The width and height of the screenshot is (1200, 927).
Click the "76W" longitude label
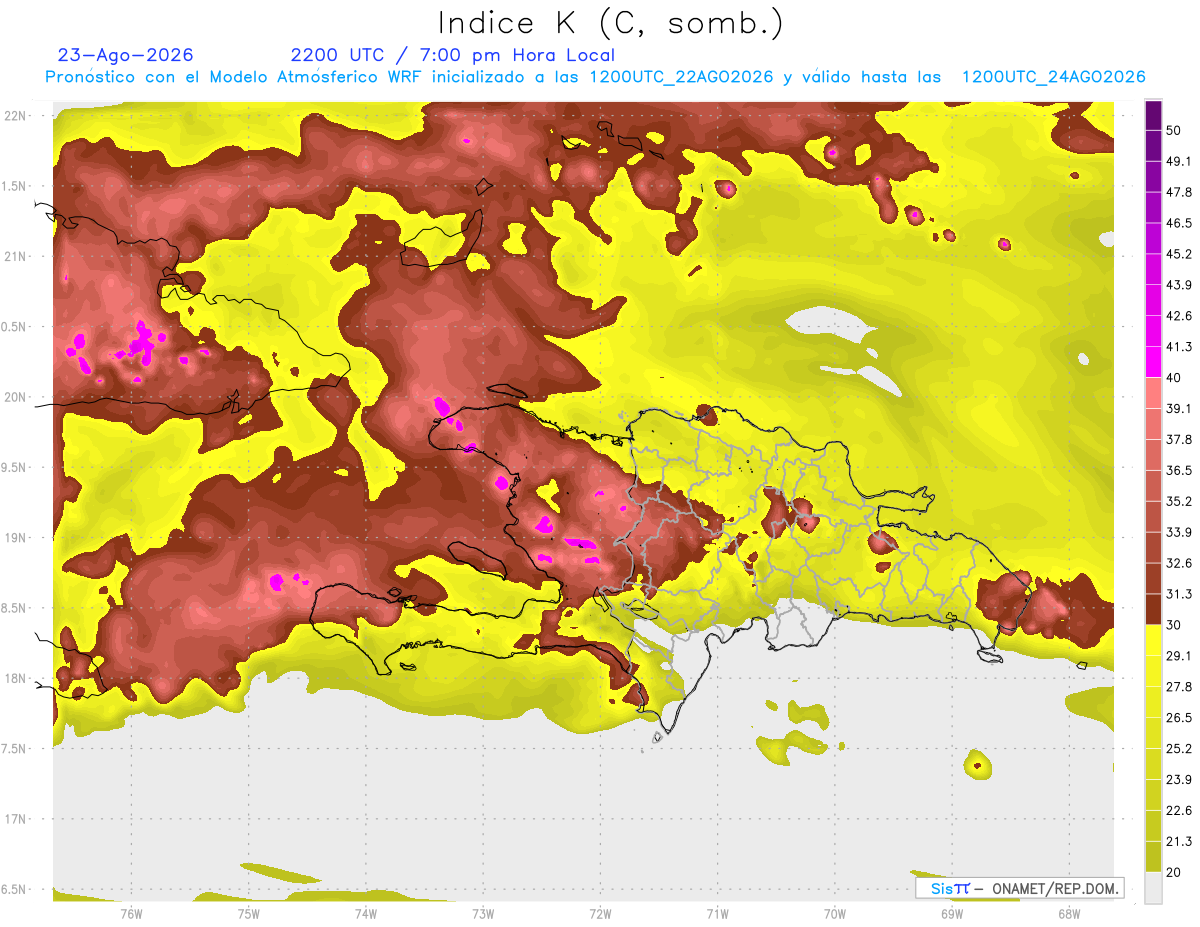click(131, 914)
